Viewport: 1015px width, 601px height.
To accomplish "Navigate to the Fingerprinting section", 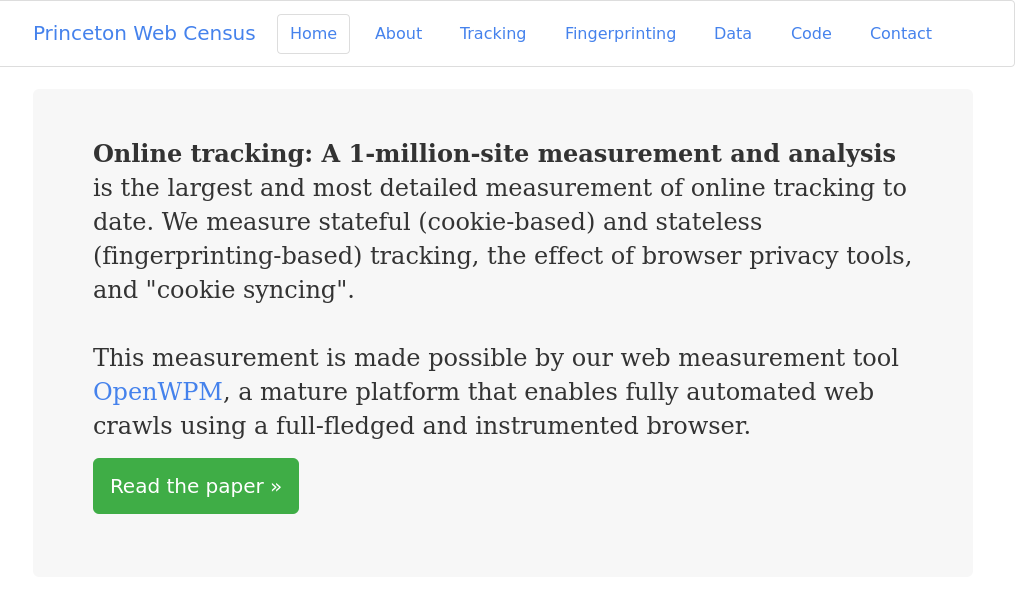I will click(x=620, y=33).
